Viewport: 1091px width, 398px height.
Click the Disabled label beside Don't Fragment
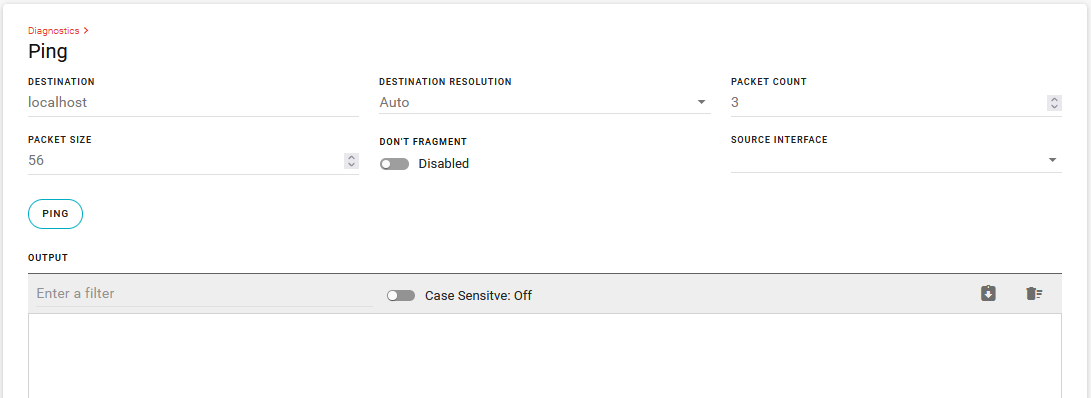click(x=443, y=164)
